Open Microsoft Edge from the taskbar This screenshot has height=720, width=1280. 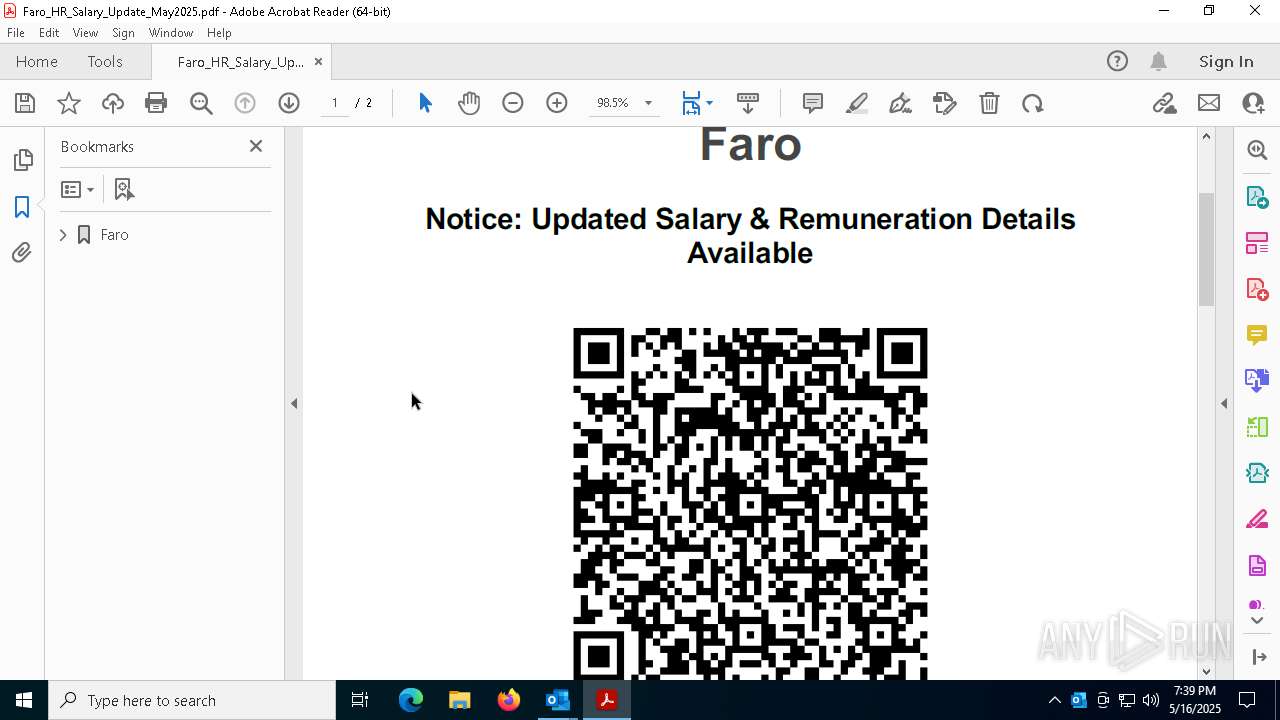pyautogui.click(x=411, y=700)
